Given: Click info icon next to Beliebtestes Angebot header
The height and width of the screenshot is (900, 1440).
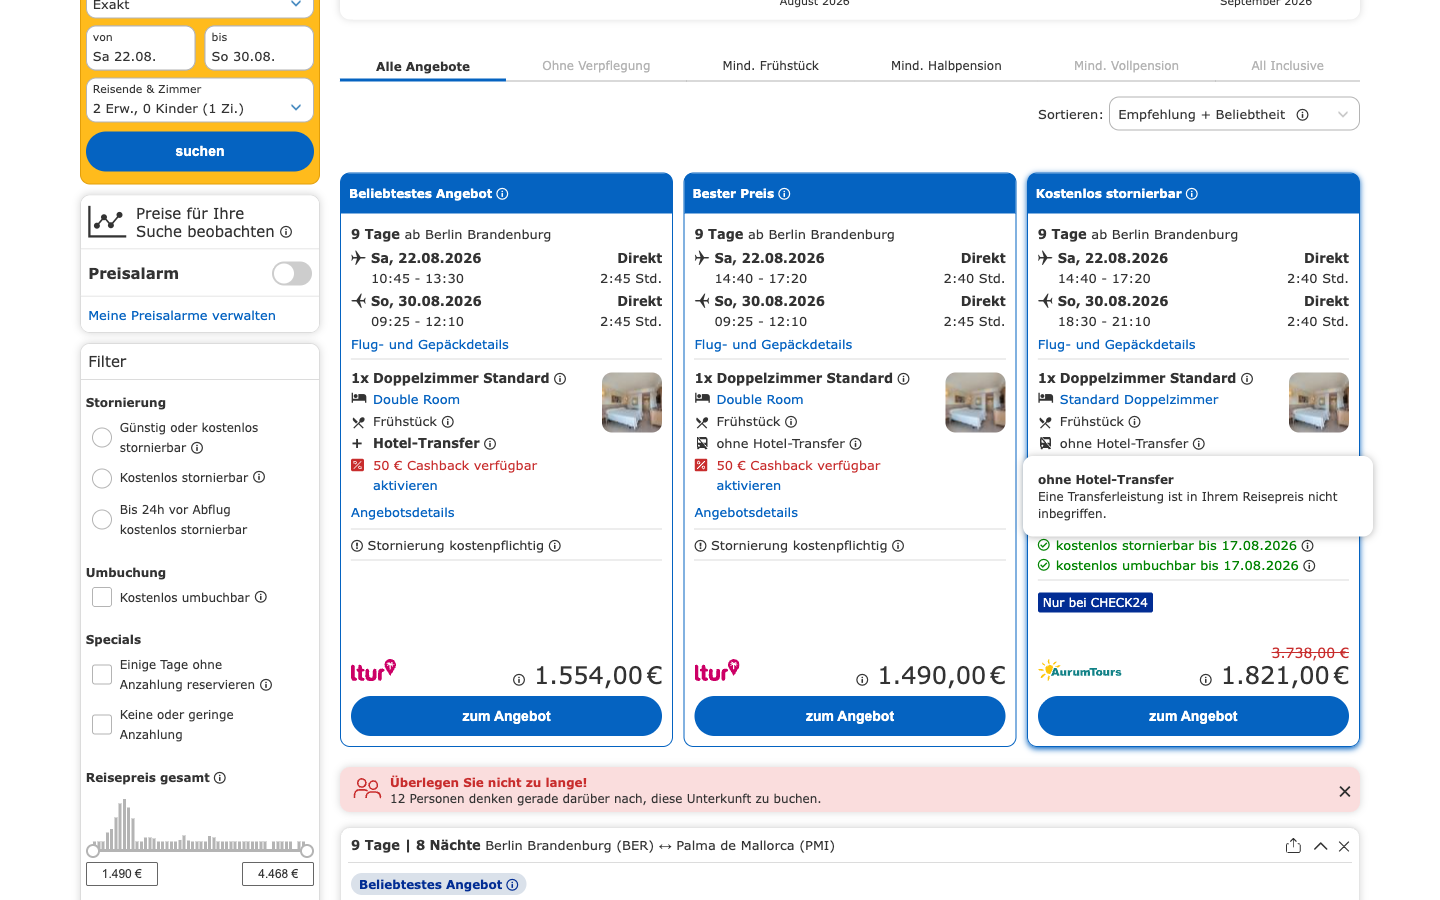Looking at the screenshot, I should (502, 194).
